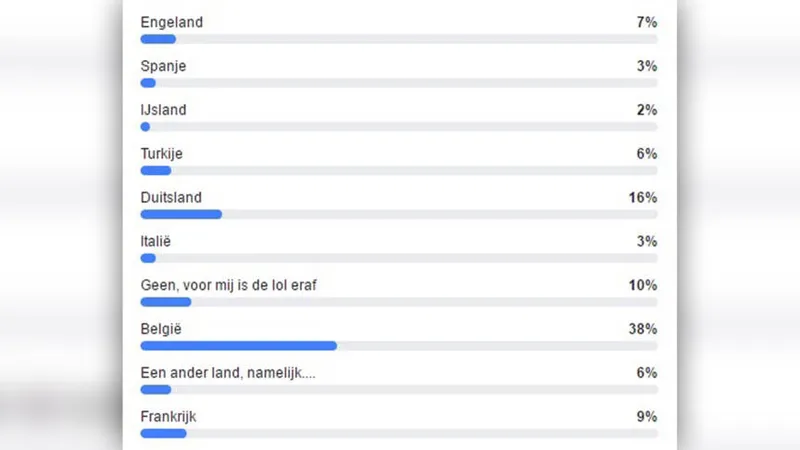The height and width of the screenshot is (450, 800).
Task: Choose the IJsland poll option
Action: [x=163, y=110]
